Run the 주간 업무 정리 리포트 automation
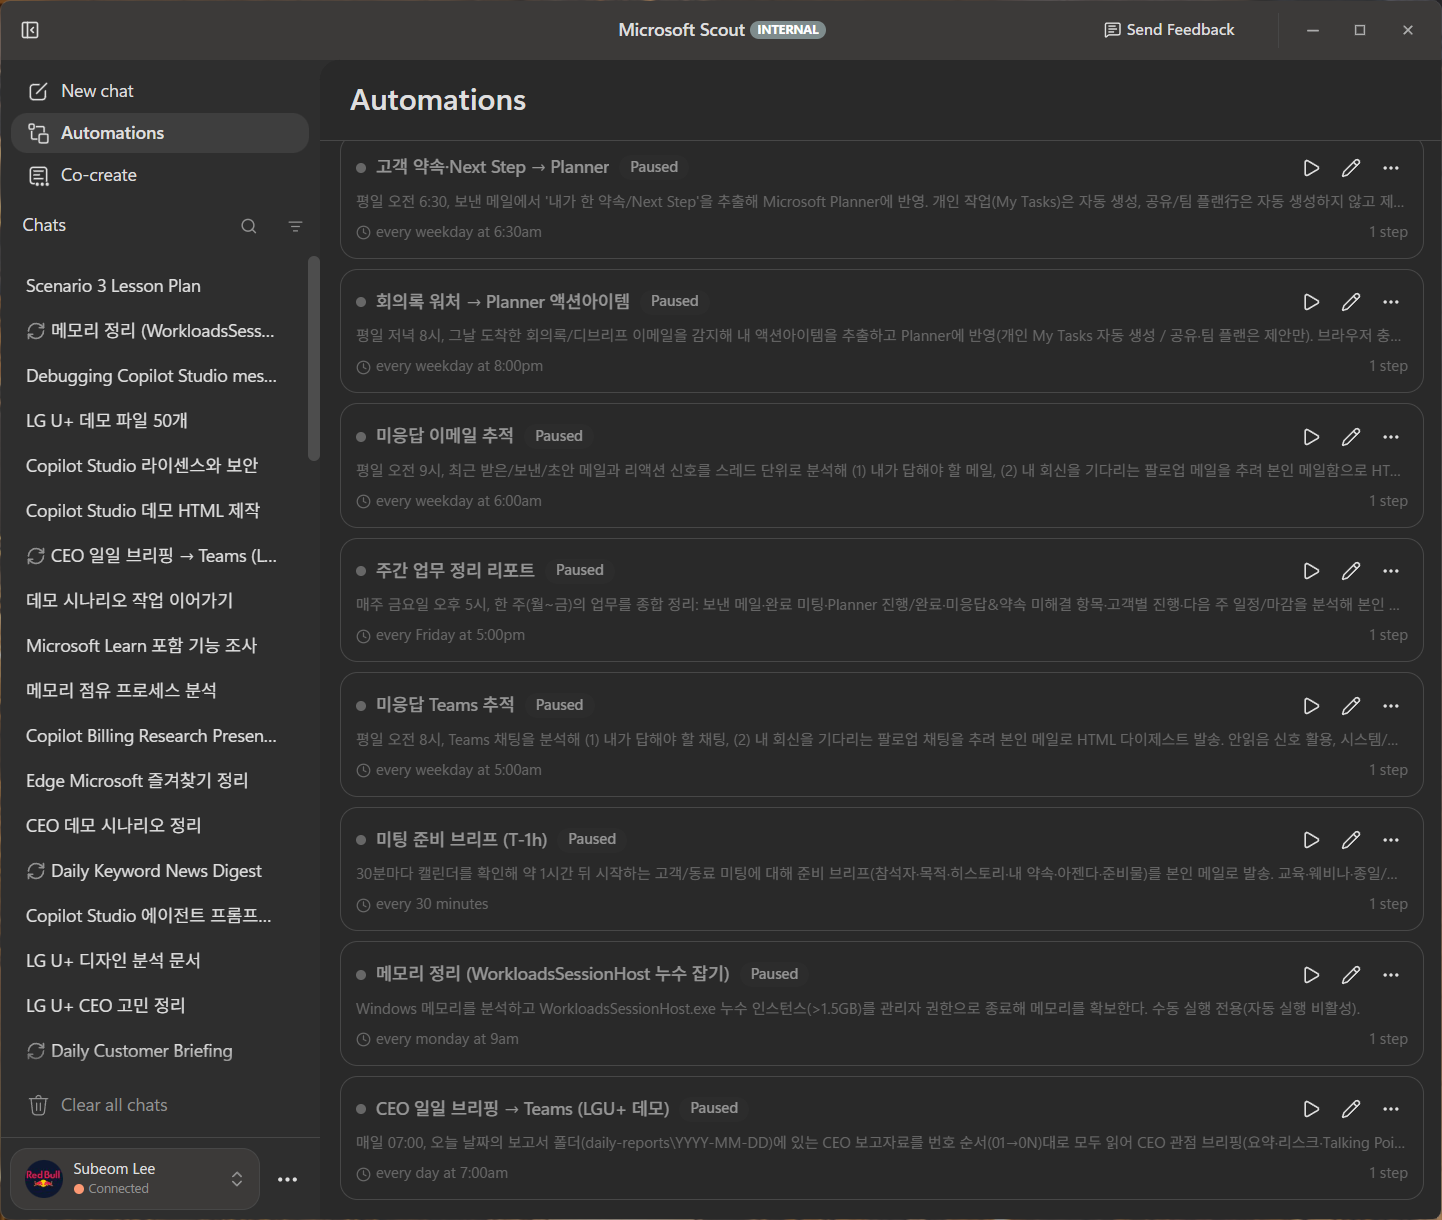The width and height of the screenshot is (1442, 1220). tap(1311, 571)
